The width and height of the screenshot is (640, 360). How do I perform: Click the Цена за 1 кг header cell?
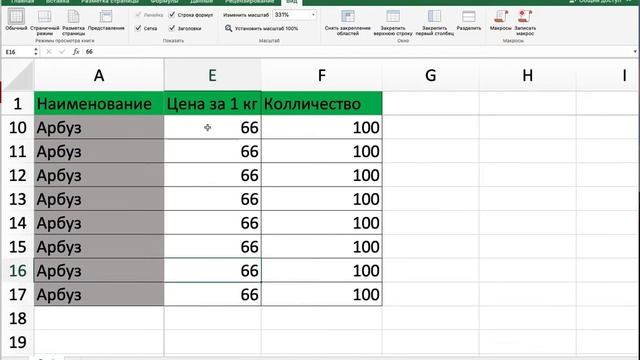click(213, 104)
